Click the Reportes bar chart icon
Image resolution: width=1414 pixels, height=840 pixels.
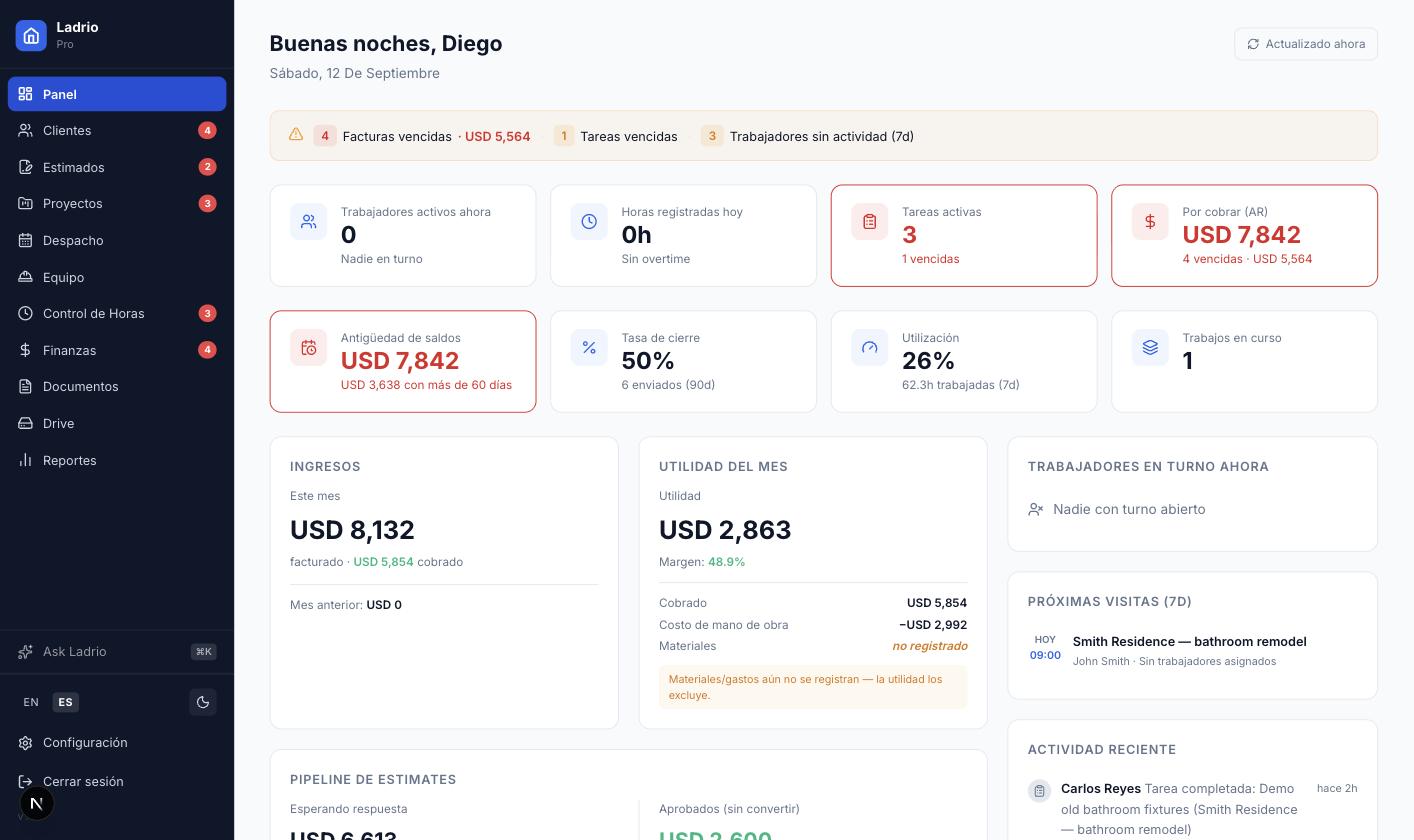coord(26,460)
